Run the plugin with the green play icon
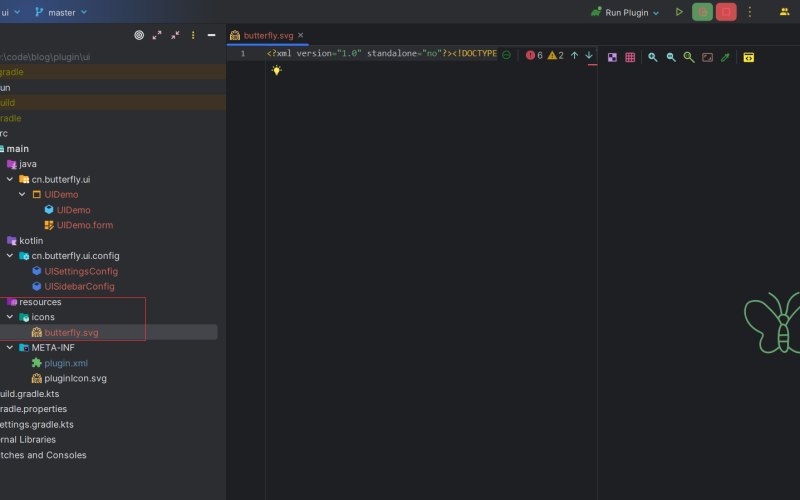 [679, 12]
